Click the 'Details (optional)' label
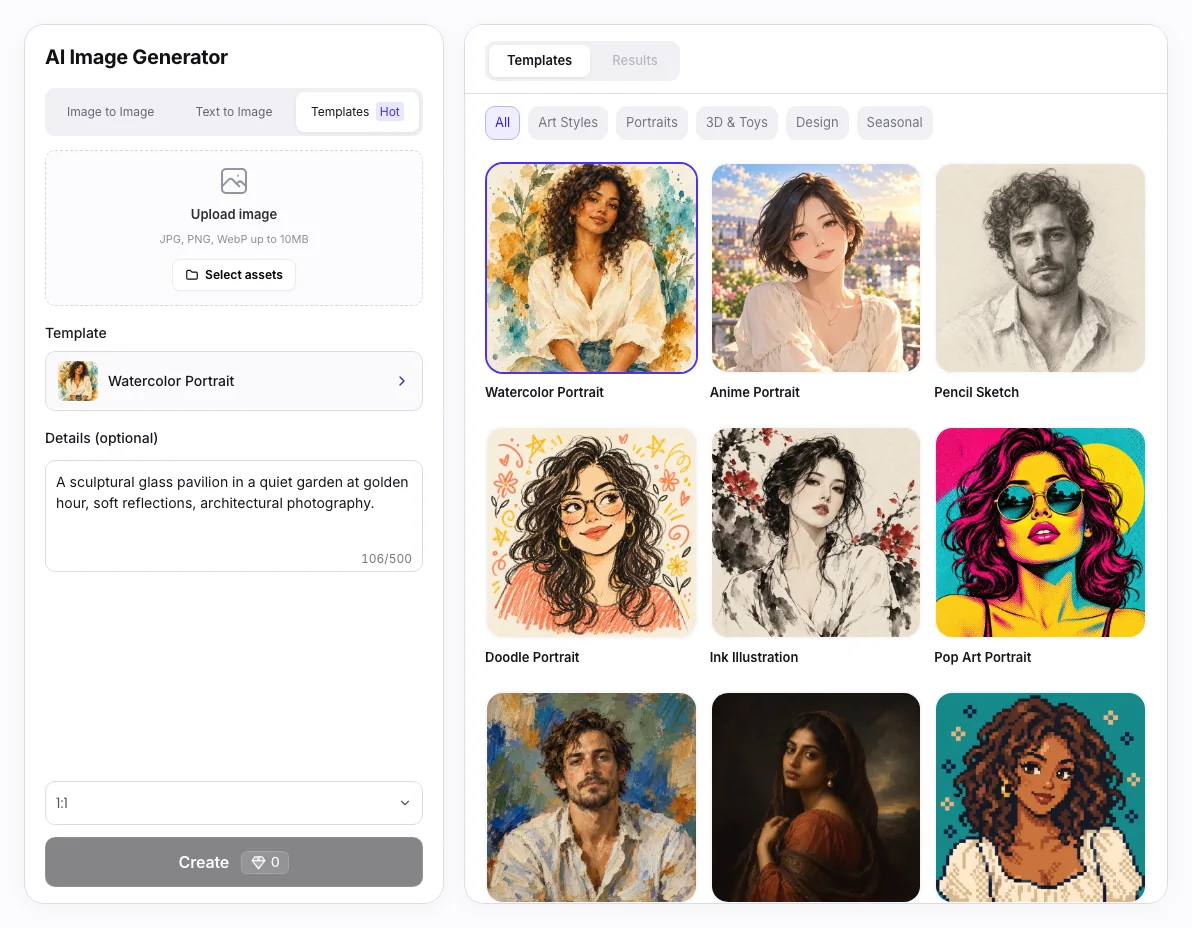This screenshot has height=928, width=1192. pyautogui.click(x=101, y=438)
